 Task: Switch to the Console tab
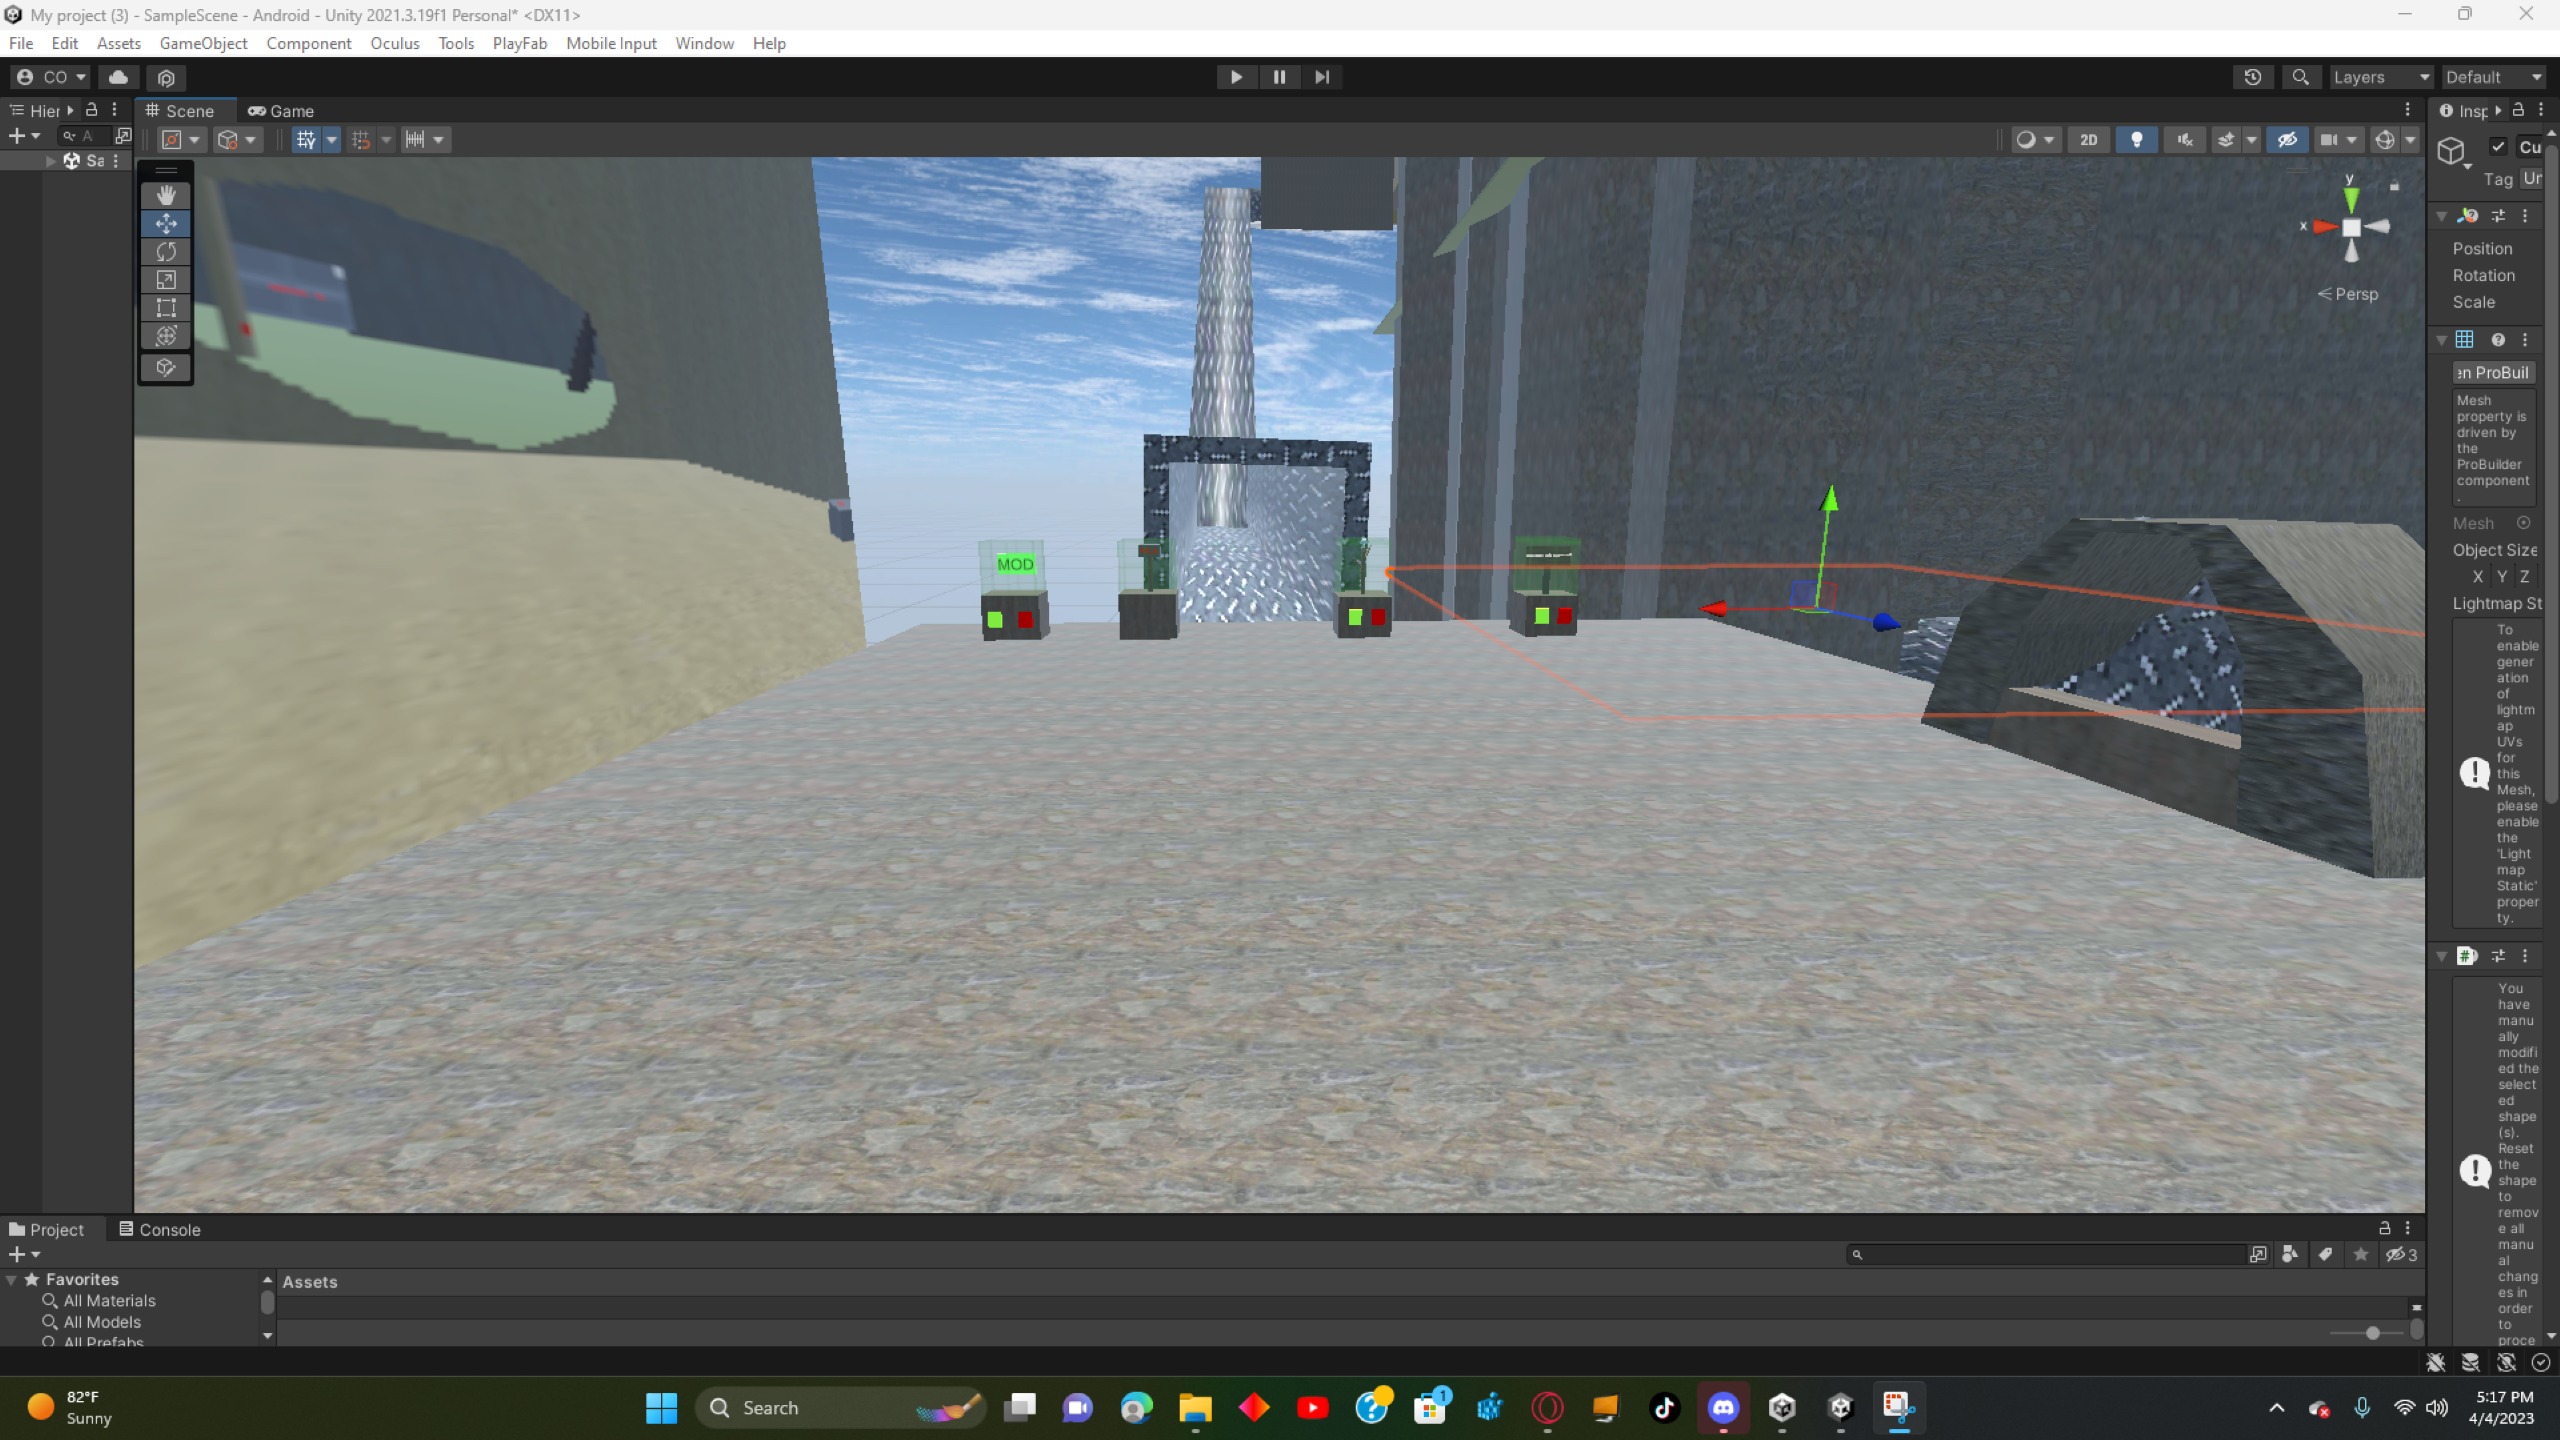(160, 1229)
